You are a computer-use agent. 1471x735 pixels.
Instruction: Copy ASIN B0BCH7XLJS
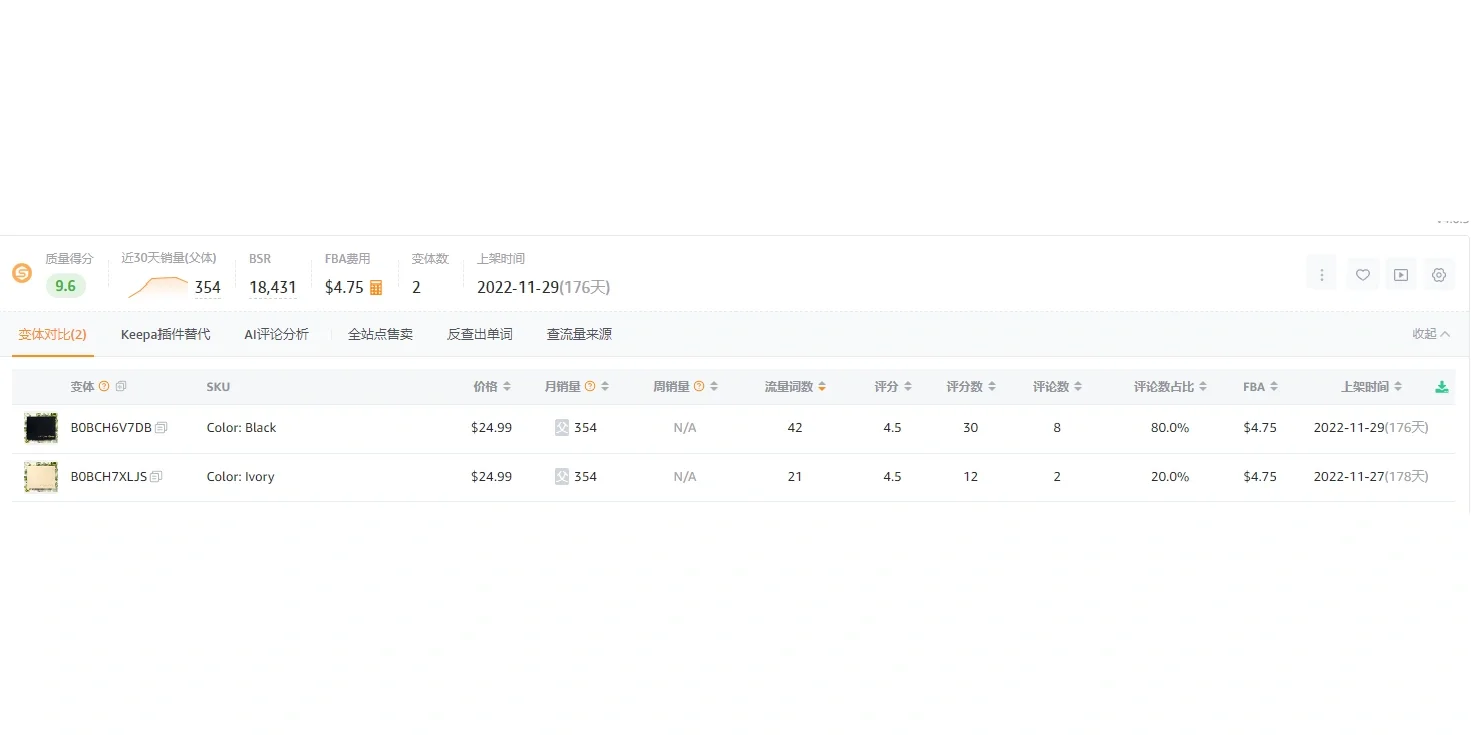156,477
